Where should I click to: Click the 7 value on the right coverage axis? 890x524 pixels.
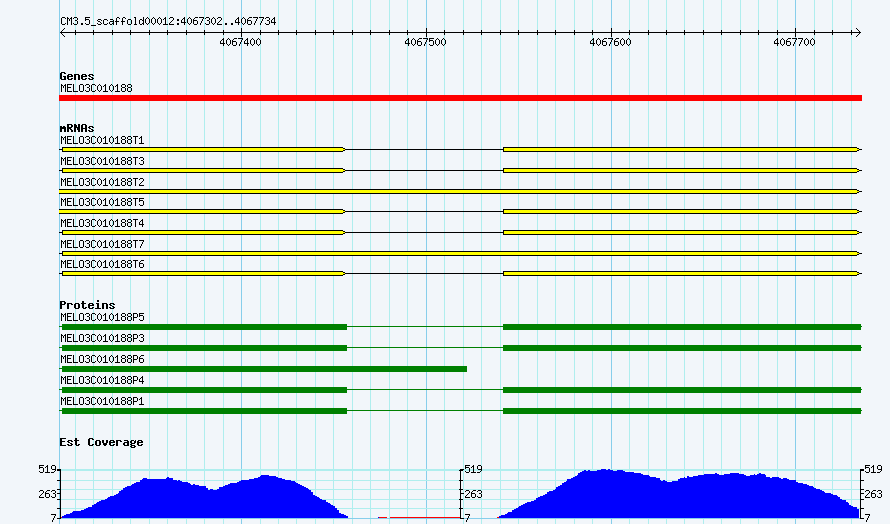click(x=867, y=518)
